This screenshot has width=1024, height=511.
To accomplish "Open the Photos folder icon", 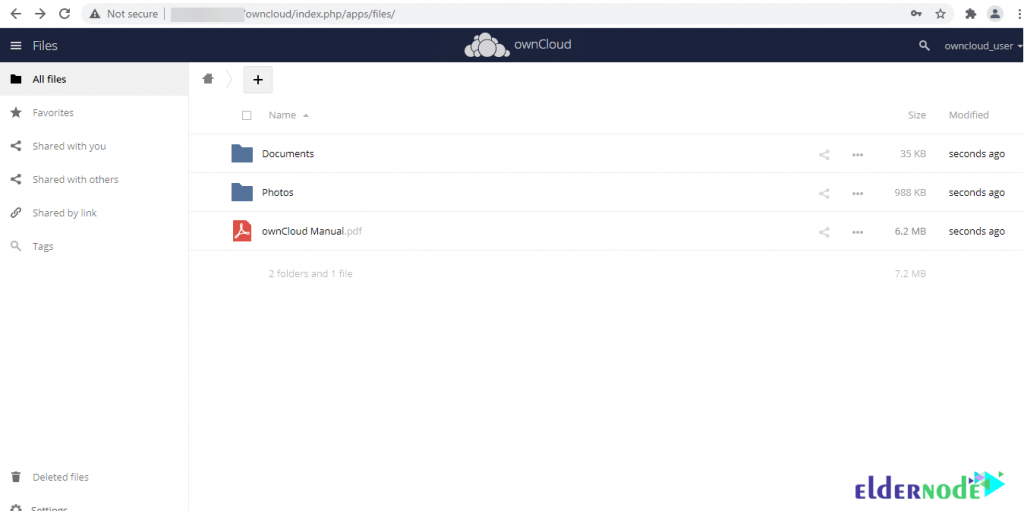I will [x=242, y=192].
